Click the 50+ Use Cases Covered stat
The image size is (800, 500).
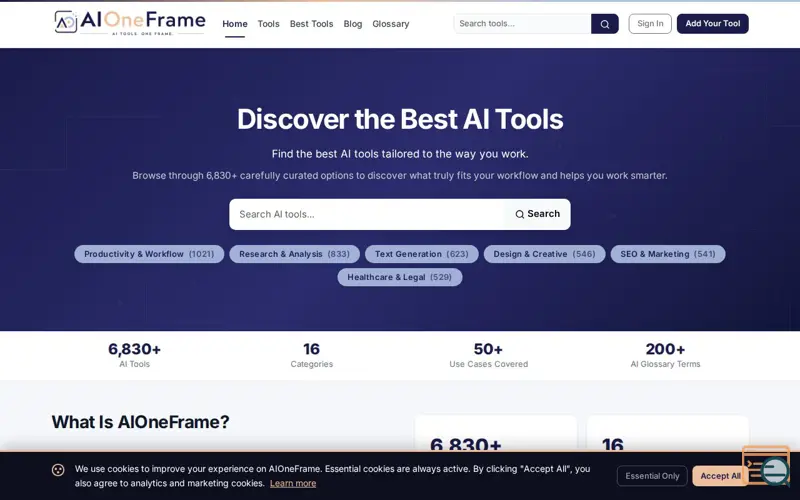pyautogui.click(x=488, y=355)
